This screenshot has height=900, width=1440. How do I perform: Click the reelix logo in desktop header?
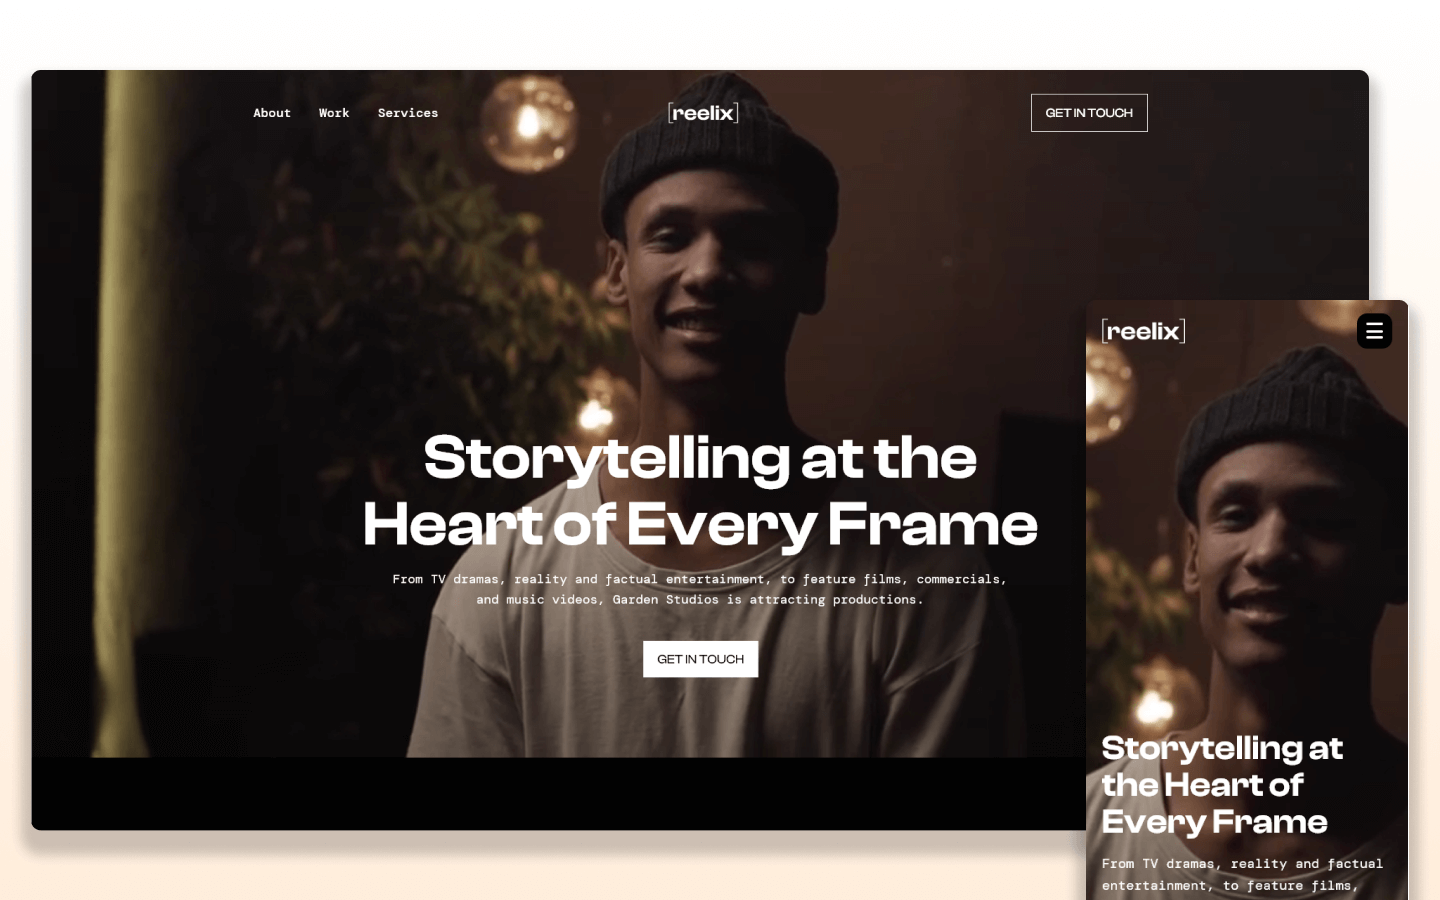coord(703,113)
